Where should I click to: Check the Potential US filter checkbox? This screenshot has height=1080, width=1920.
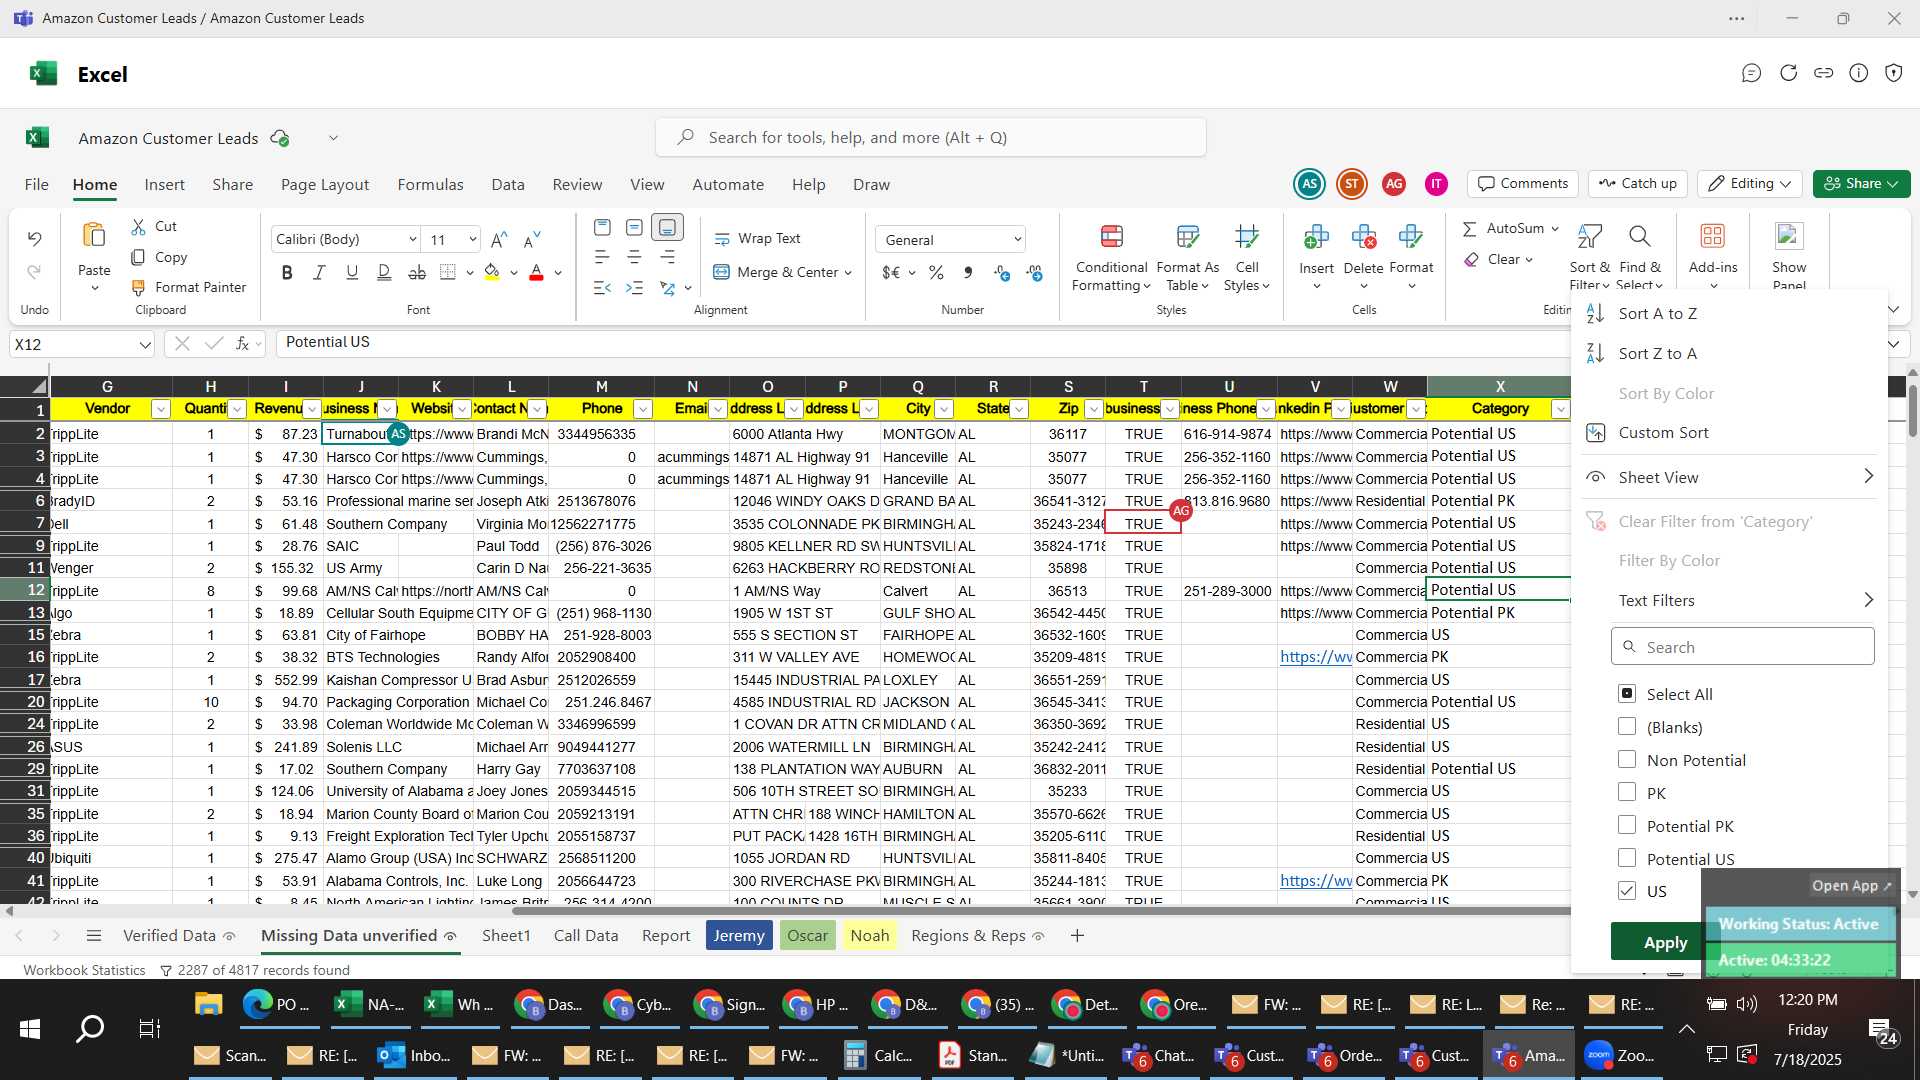[1627, 858]
